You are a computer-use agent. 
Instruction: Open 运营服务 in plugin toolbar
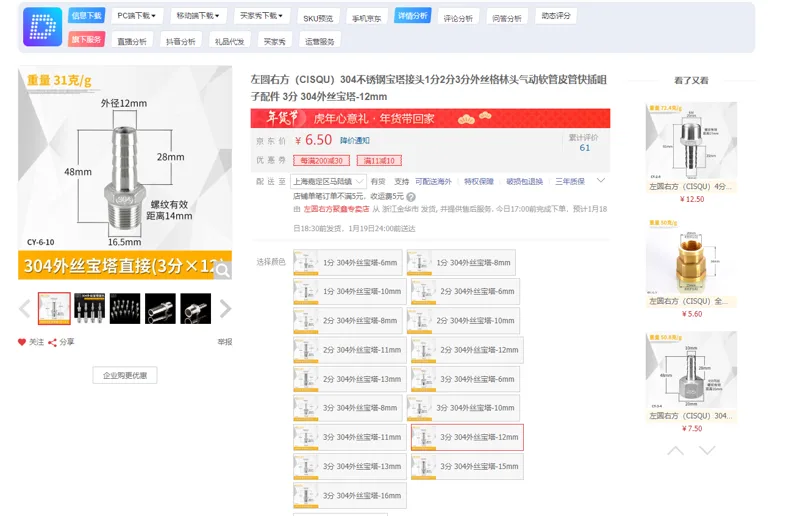(x=320, y=41)
